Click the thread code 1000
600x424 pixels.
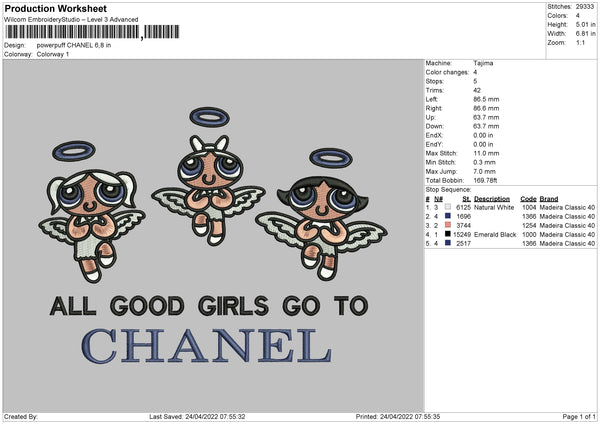(529, 234)
